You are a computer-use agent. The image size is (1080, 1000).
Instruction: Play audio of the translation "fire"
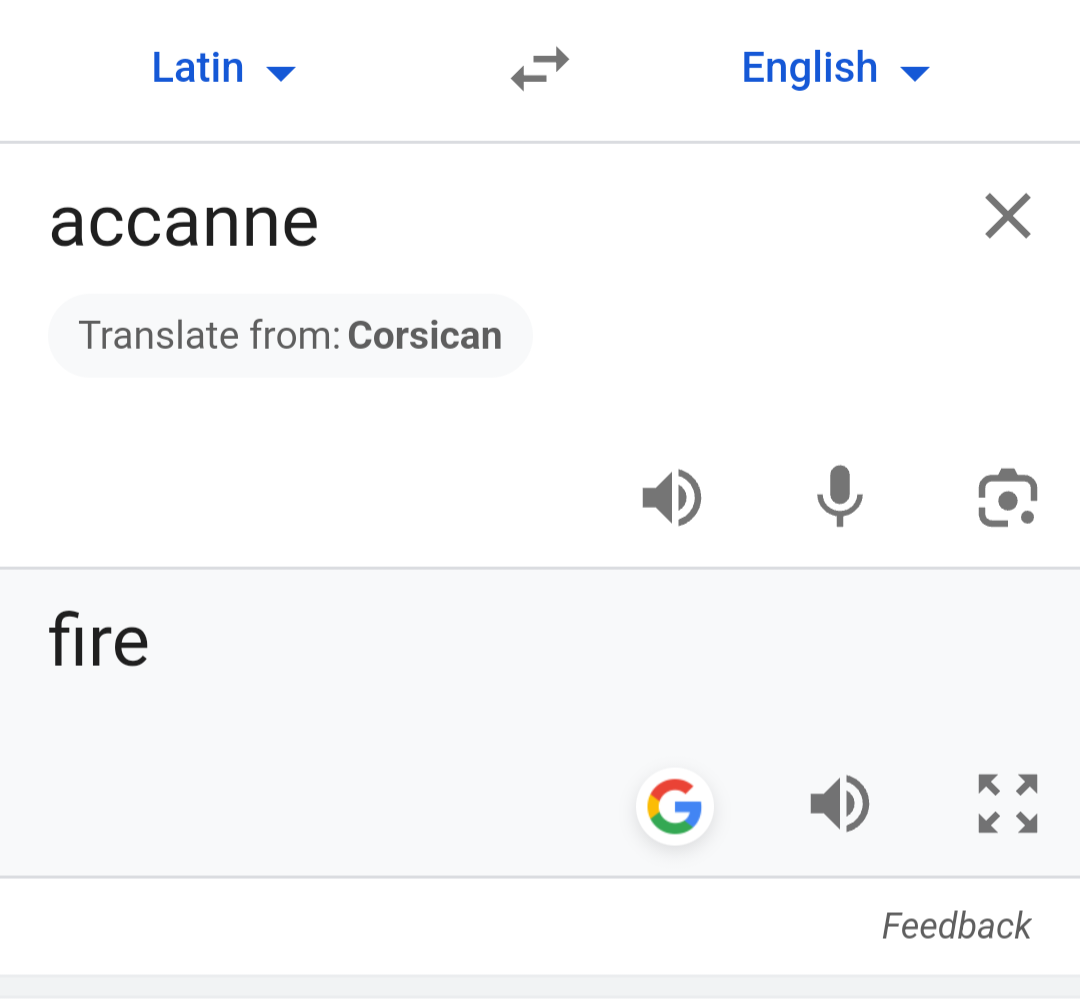[x=839, y=804]
